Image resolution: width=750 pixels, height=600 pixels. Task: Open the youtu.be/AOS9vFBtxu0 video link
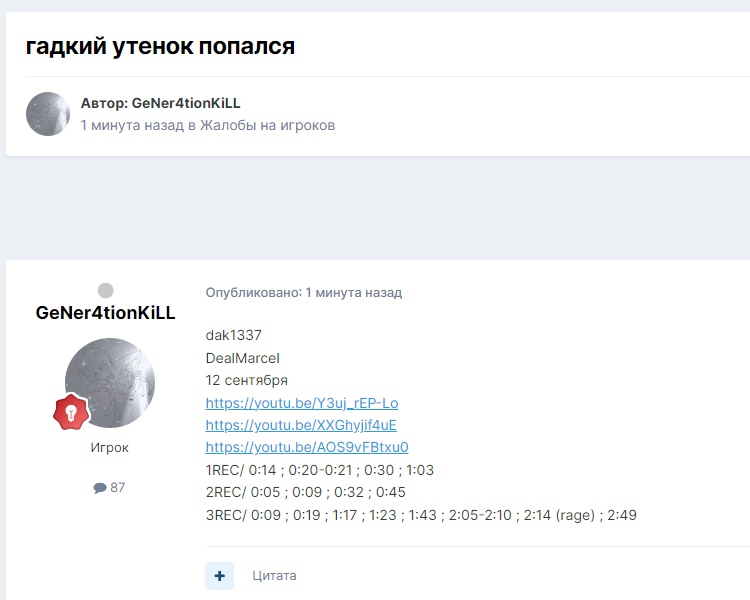pyautogui.click(x=307, y=447)
